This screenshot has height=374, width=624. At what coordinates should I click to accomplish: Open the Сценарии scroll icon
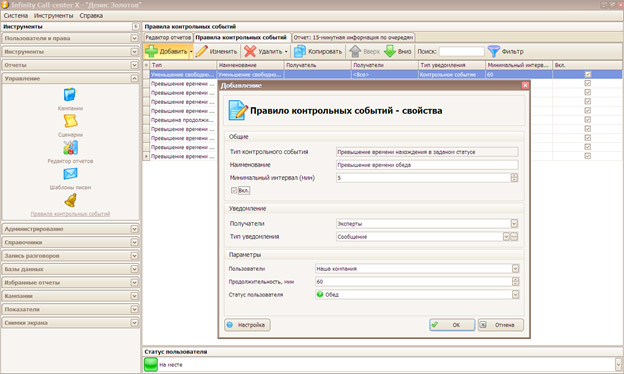[70, 121]
